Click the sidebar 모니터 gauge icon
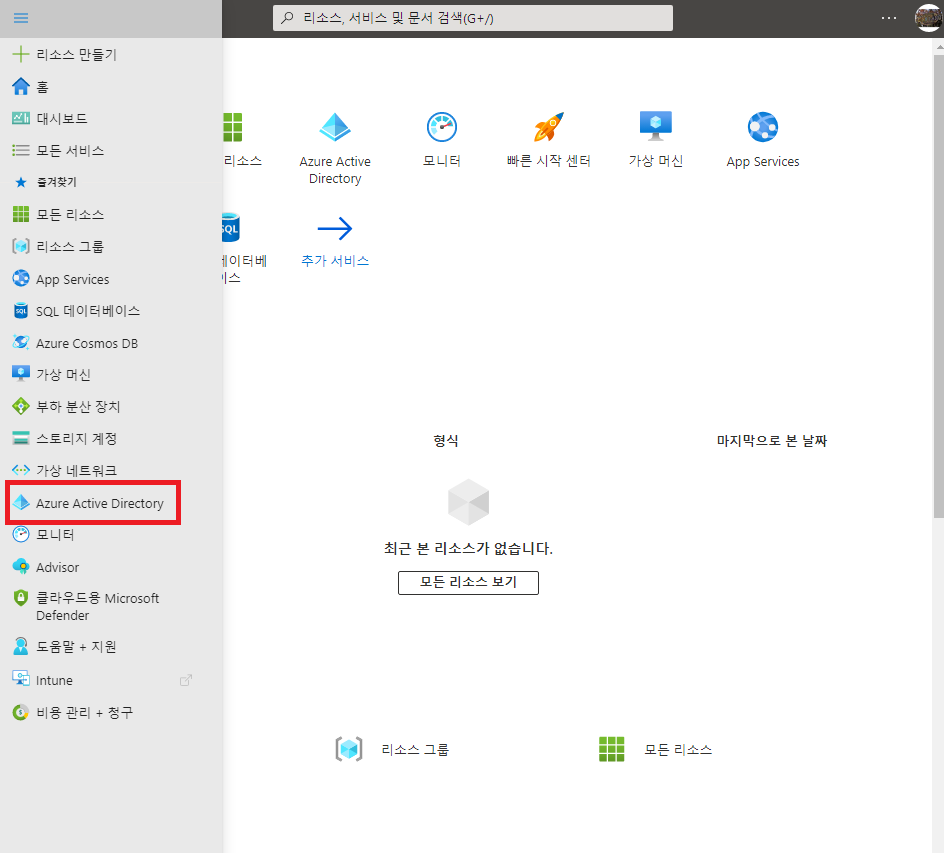The image size is (944, 853). pyautogui.click(x=20, y=535)
